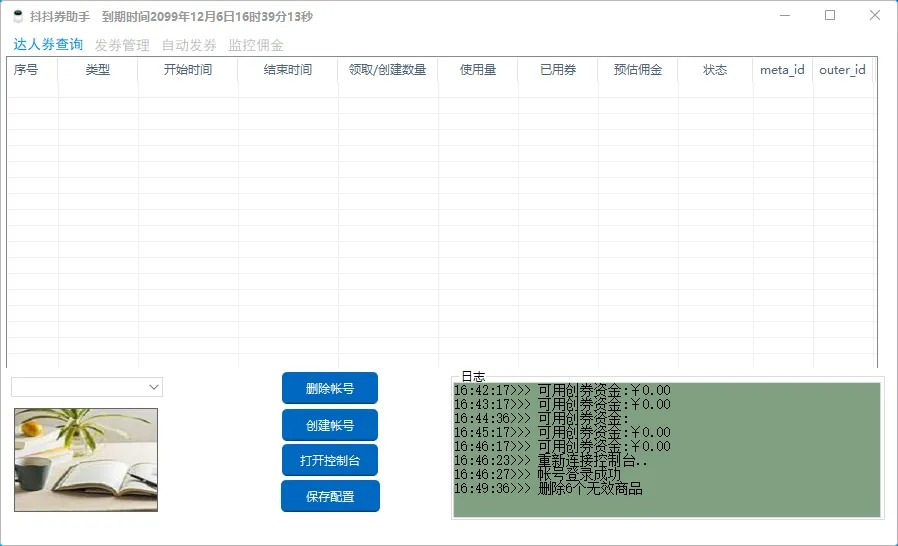Open the 自动发券 tab
The image size is (898, 546).
click(x=189, y=45)
